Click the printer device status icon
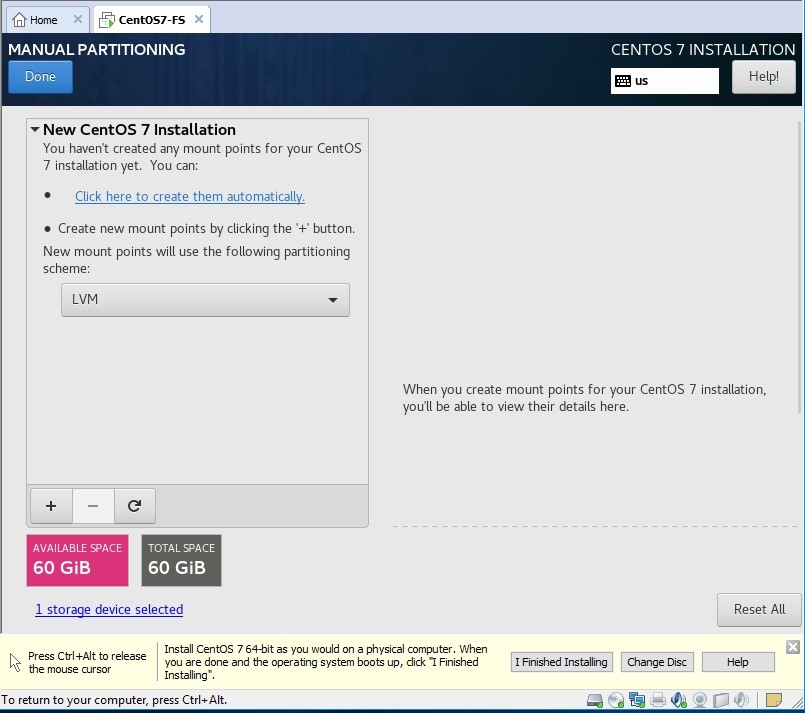The height and width of the screenshot is (713, 805). click(x=658, y=700)
